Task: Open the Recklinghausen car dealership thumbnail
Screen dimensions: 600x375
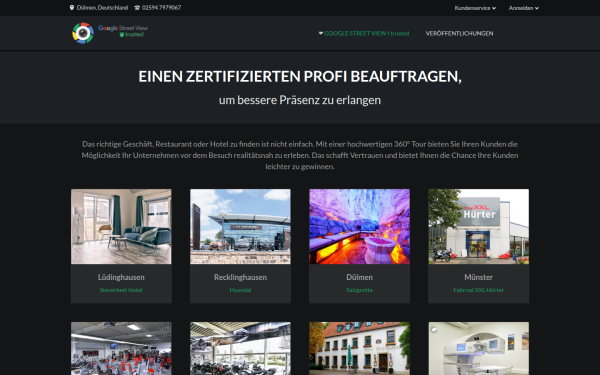Action: (x=240, y=227)
